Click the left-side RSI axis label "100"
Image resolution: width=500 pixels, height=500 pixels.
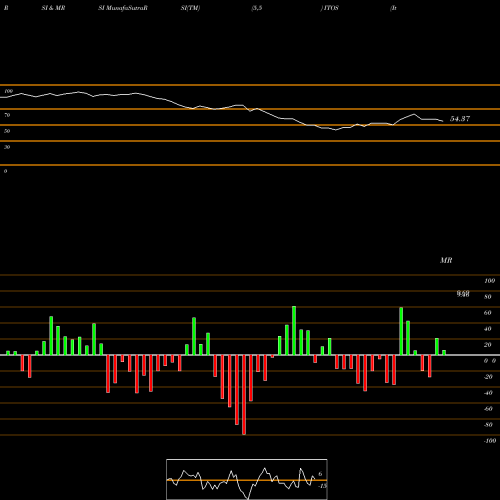pyautogui.click(x=8, y=91)
